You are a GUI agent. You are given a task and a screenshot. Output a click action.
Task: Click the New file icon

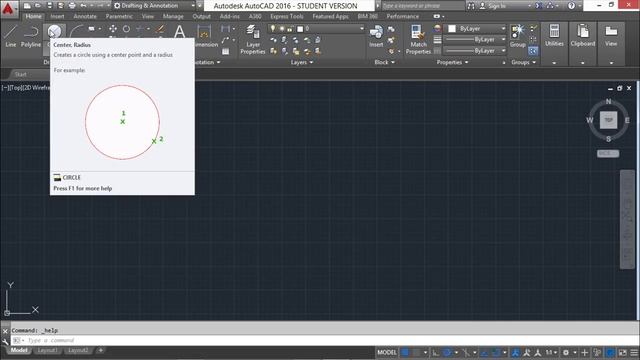(x=27, y=6)
